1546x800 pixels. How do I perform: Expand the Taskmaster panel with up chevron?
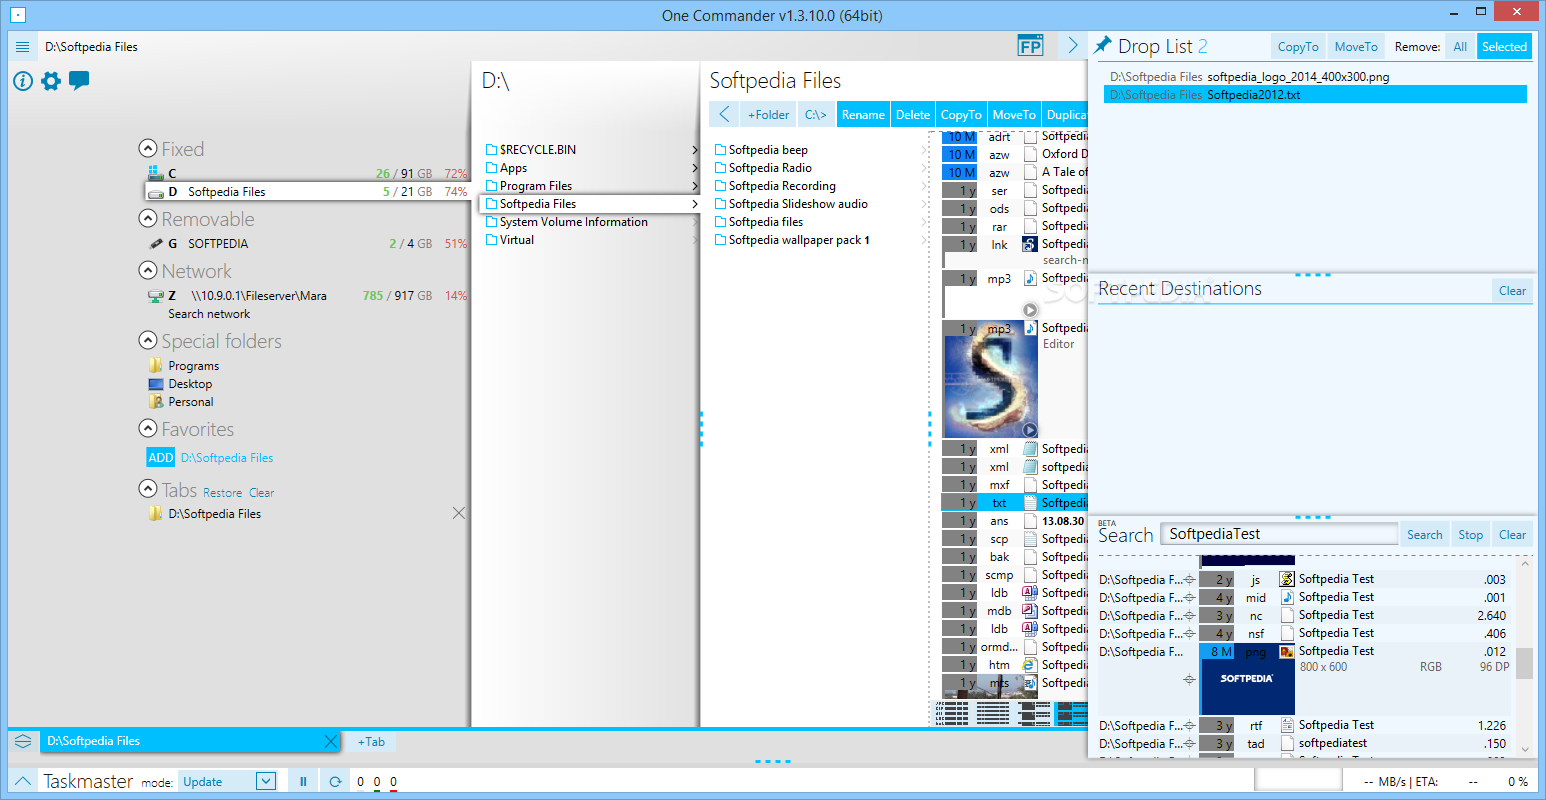[x=23, y=781]
